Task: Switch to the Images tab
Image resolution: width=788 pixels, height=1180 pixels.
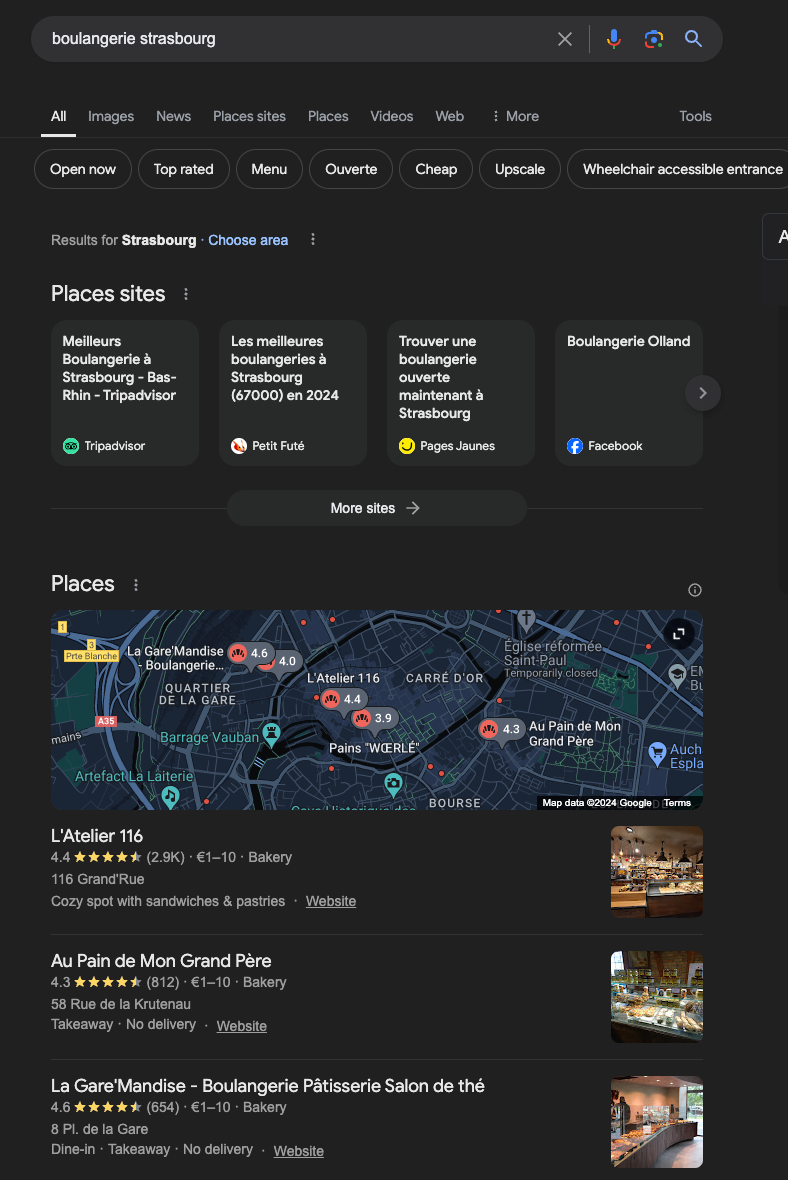Action: coord(111,117)
